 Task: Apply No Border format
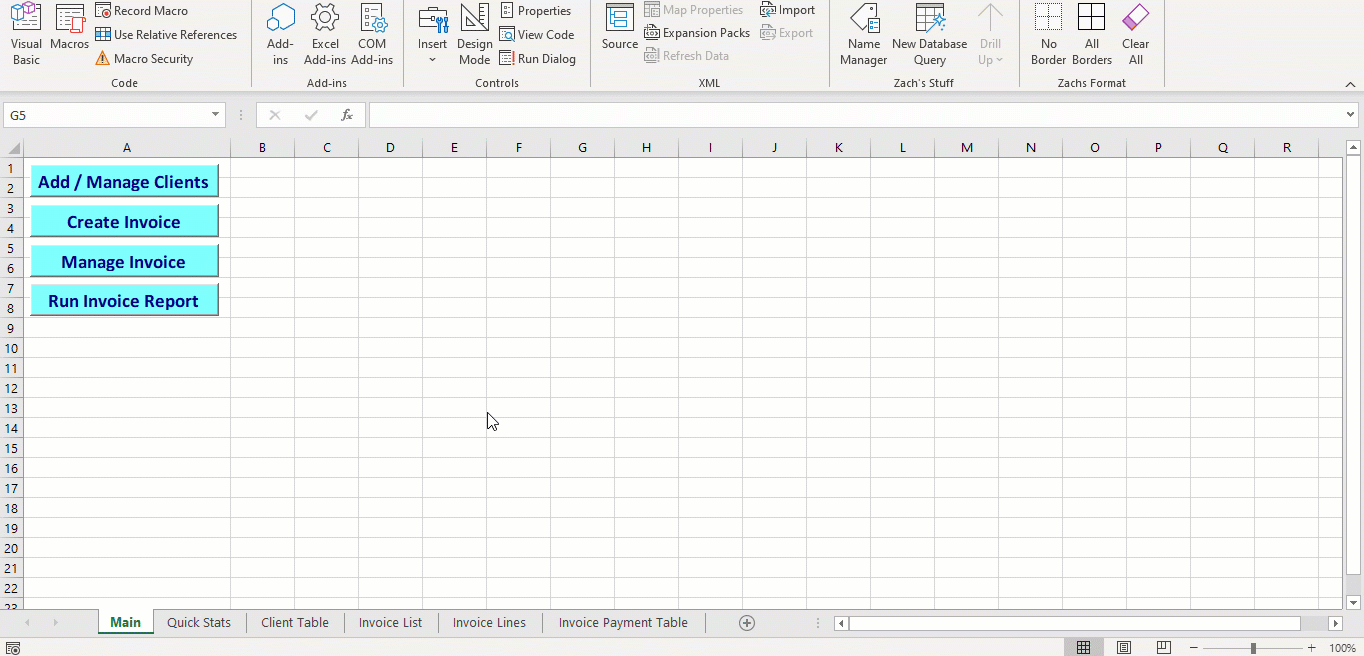pos(1049,34)
